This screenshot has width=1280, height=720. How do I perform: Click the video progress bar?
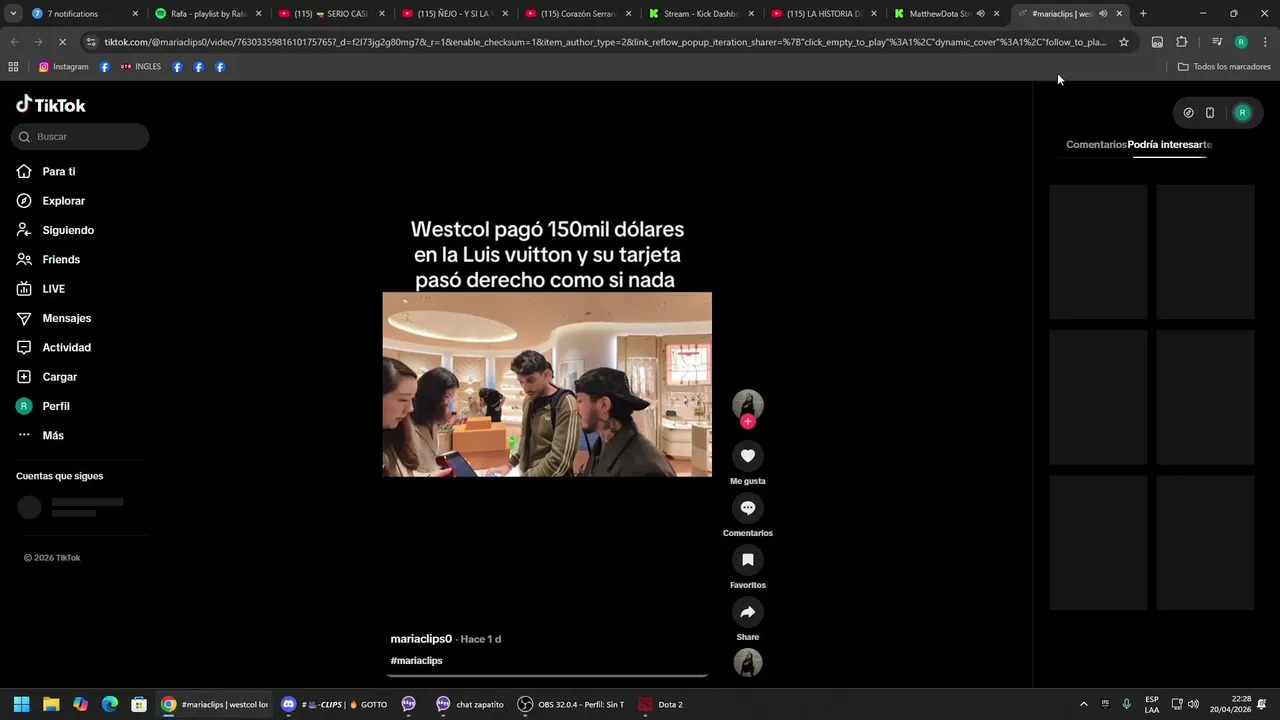click(x=547, y=676)
